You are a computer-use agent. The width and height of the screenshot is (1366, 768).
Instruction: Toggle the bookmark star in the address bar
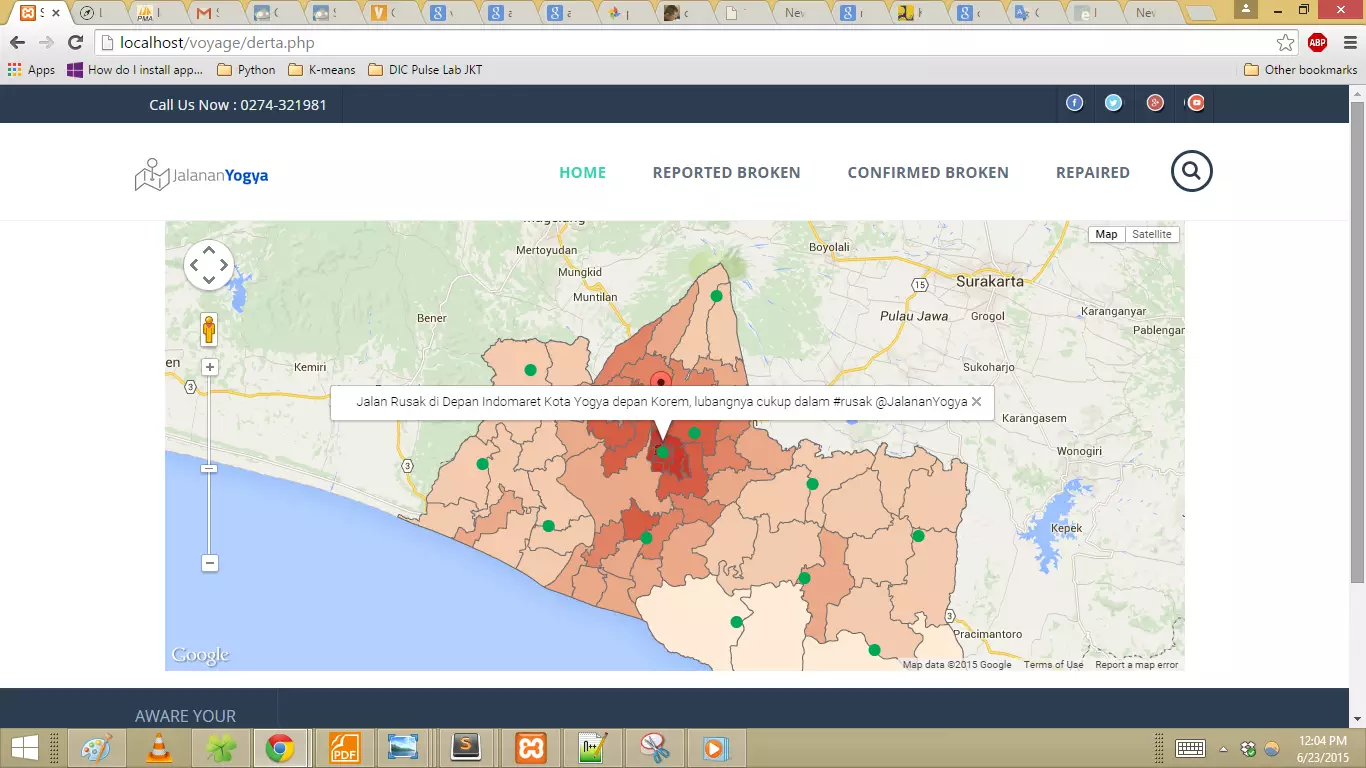[x=1288, y=42]
